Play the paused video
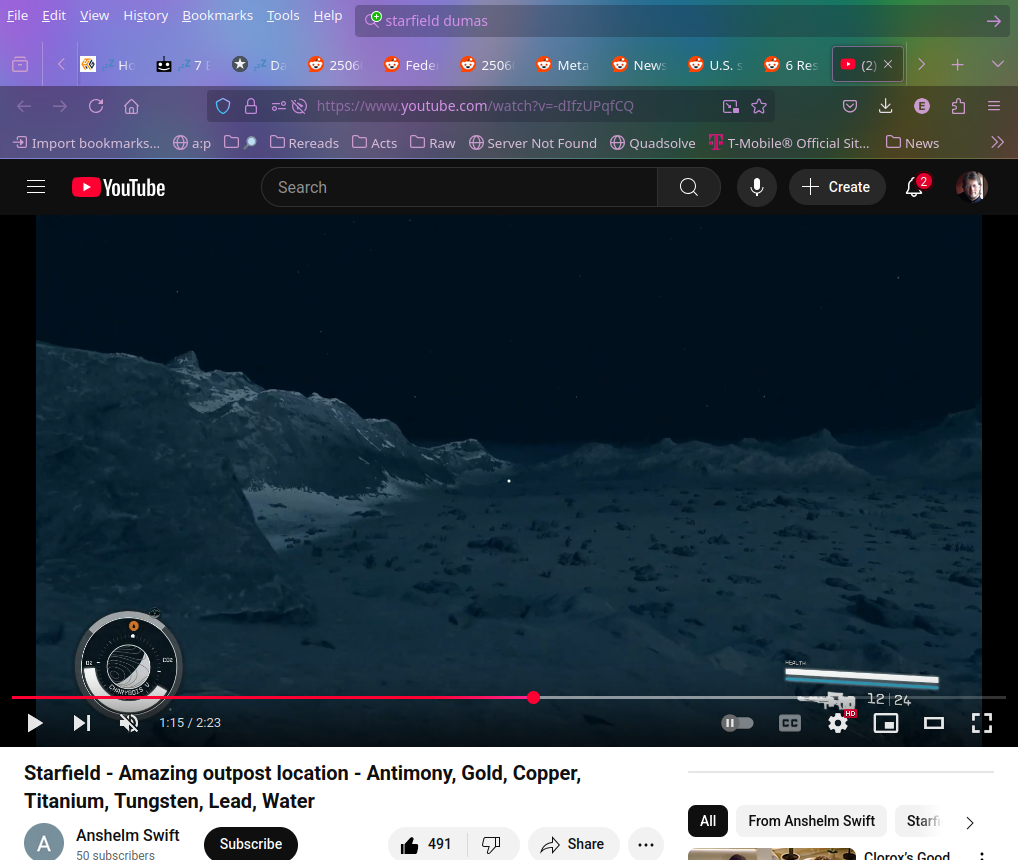1018x860 pixels. [35, 723]
